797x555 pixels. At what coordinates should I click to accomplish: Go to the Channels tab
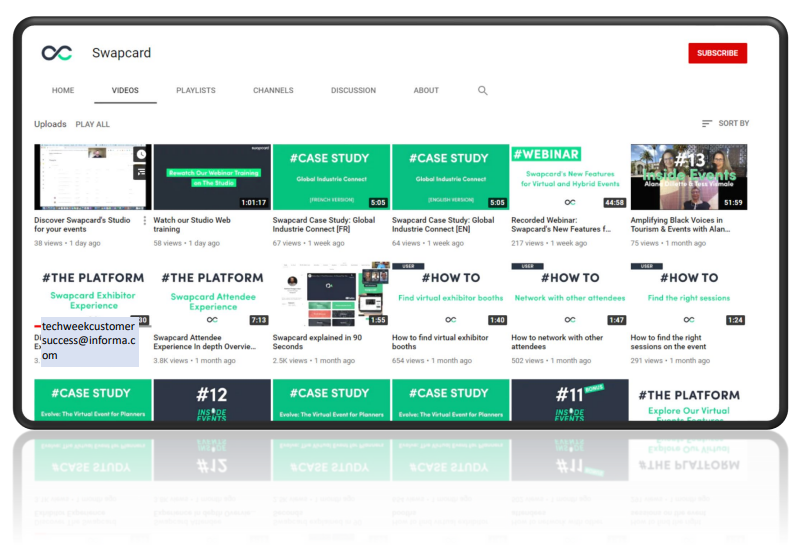[x=273, y=90]
